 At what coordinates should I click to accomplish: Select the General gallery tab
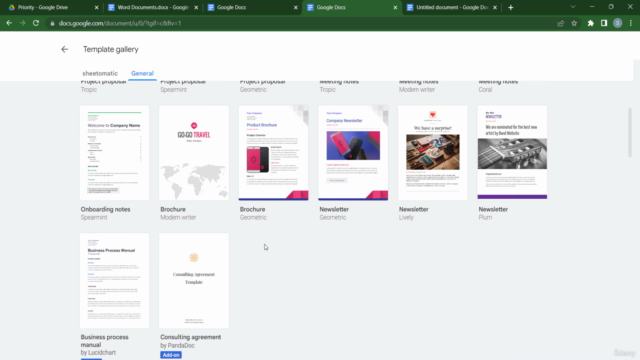[x=142, y=73]
